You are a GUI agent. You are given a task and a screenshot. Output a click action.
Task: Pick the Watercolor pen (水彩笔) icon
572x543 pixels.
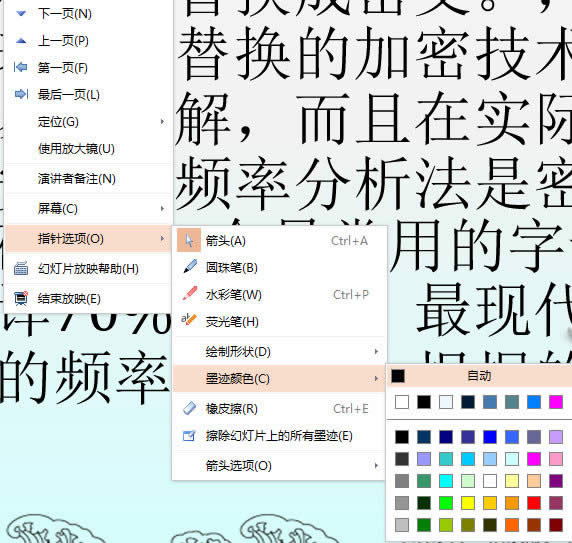190,294
